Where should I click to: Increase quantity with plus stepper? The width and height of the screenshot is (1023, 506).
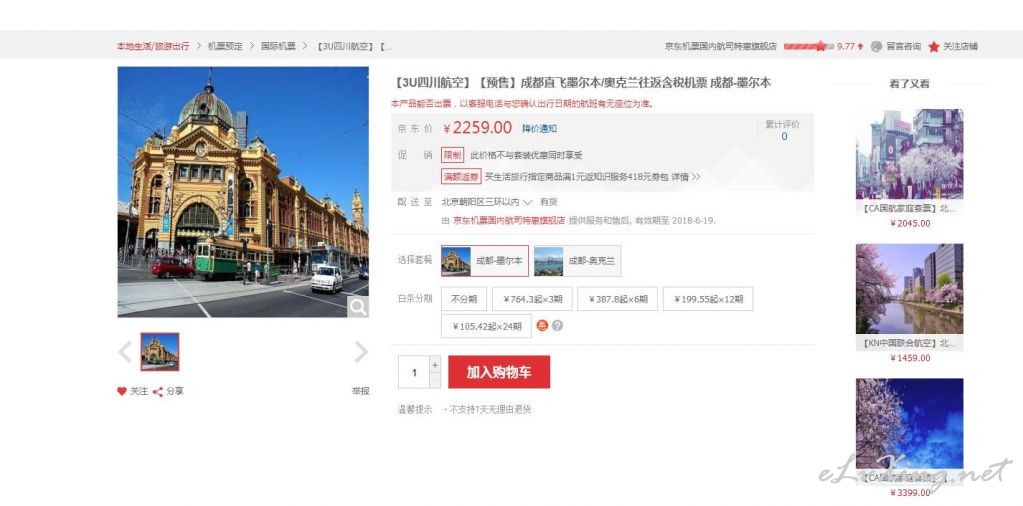[x=435, y=364]
